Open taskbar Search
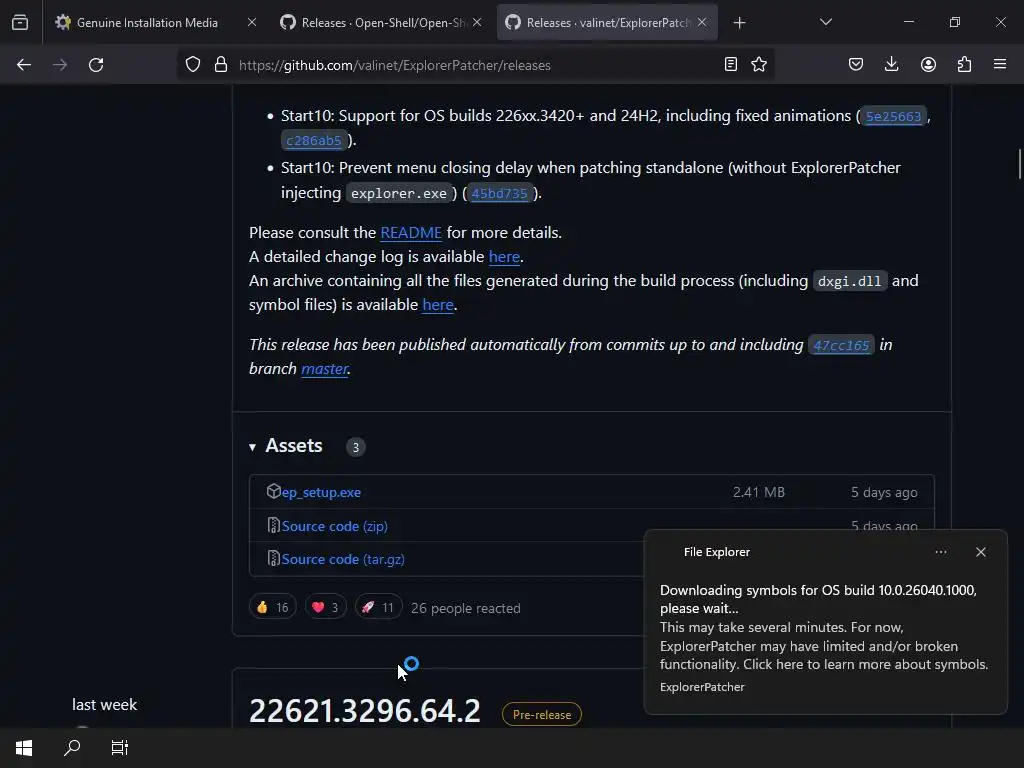The width and height of the screenshot is (1024, 768). coord(72,748)
